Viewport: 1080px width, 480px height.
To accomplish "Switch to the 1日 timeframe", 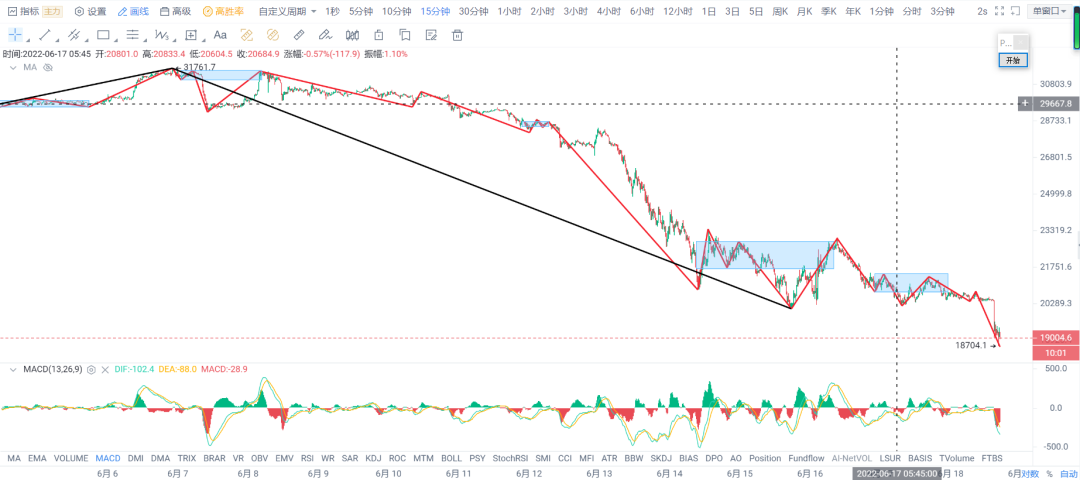I will click(708, 12).
